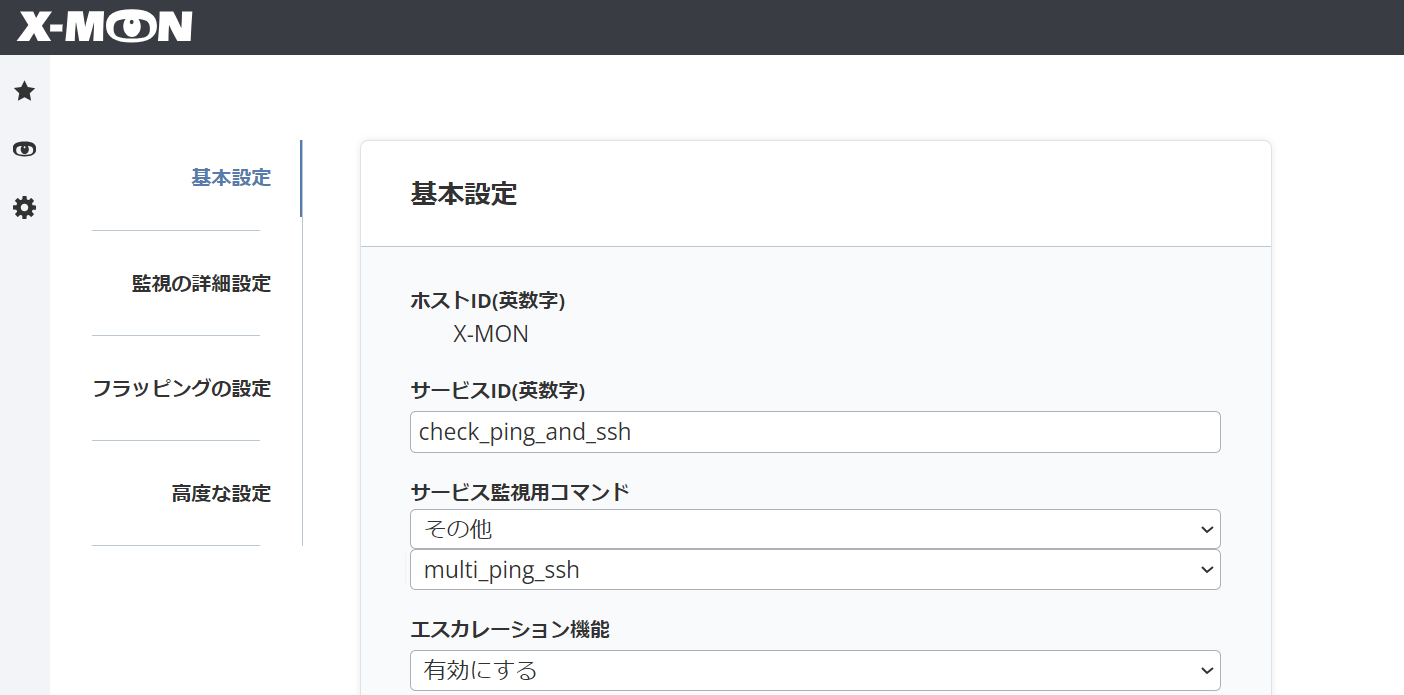Click the empty area of the dark header bar
Viewport: 1404px width, 695px height.
(x=800, y=27)
